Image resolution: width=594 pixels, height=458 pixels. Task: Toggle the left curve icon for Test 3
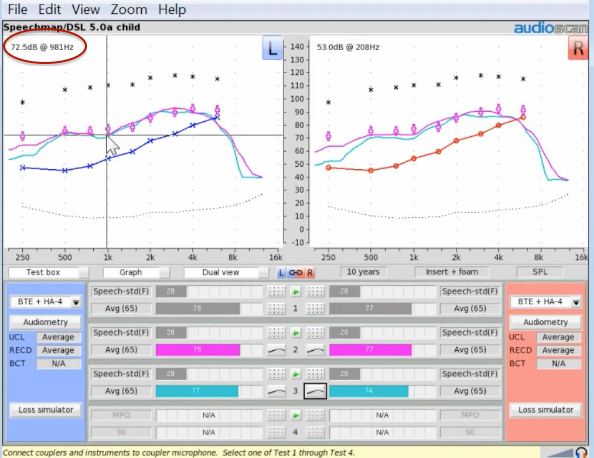pos(276,391)
